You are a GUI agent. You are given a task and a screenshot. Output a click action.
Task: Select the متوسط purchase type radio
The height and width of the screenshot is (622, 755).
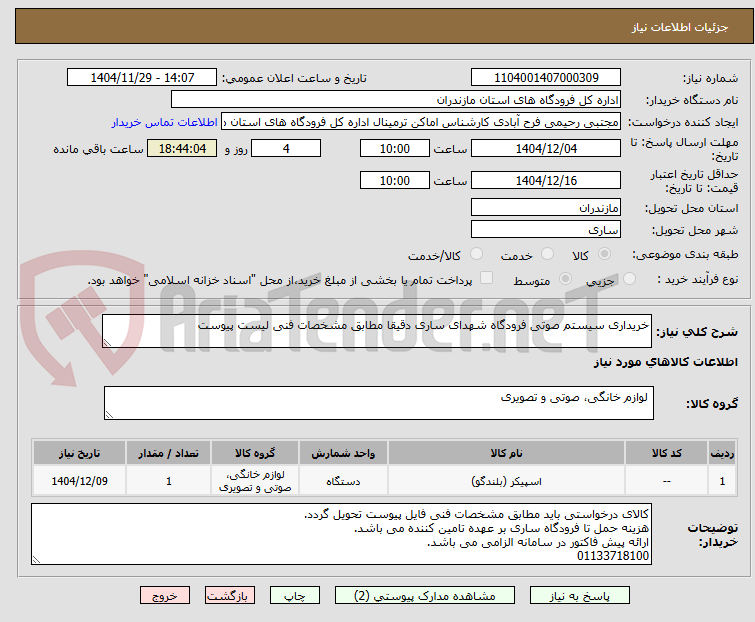pos(565,279)
